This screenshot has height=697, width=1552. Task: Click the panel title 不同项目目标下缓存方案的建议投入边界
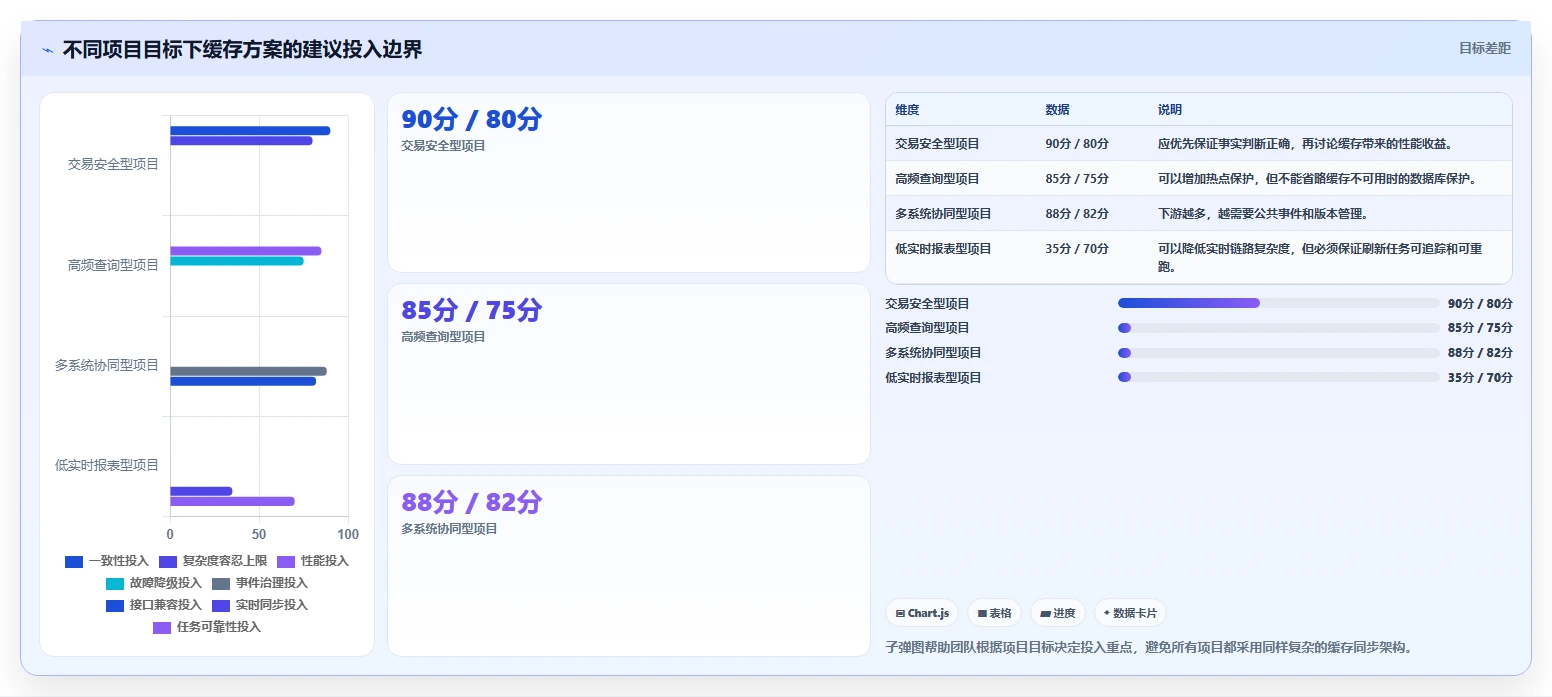[x=242, y=50]
